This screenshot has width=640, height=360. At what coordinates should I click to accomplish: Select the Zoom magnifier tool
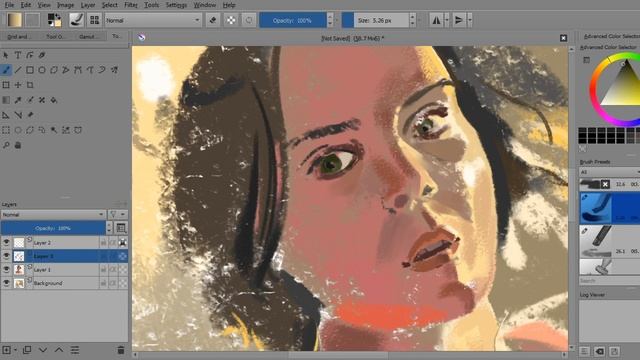tap(6, 145)
